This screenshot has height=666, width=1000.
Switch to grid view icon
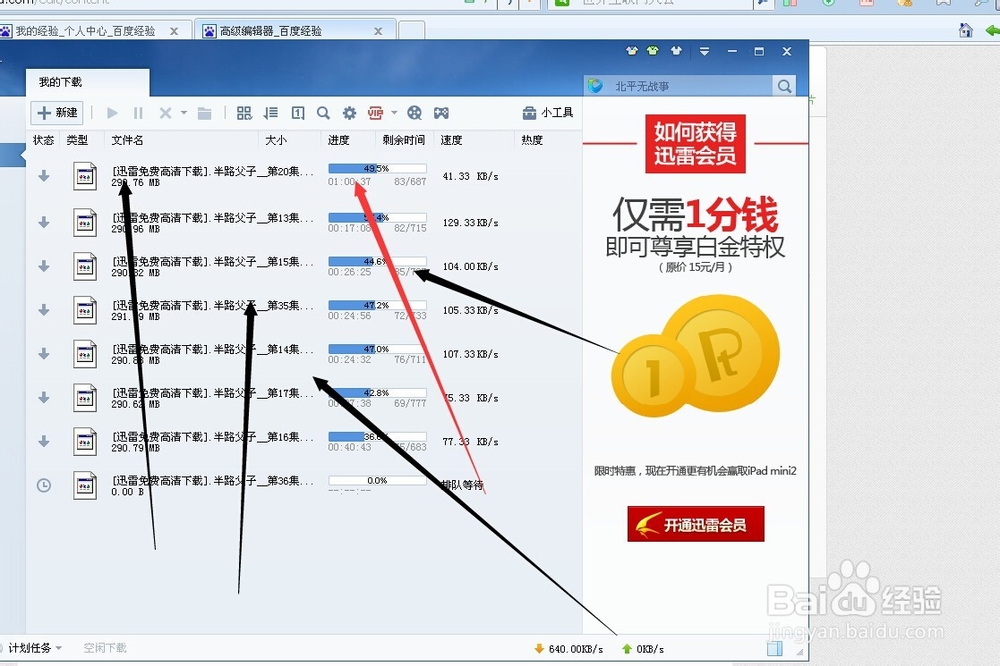[244, 113]
